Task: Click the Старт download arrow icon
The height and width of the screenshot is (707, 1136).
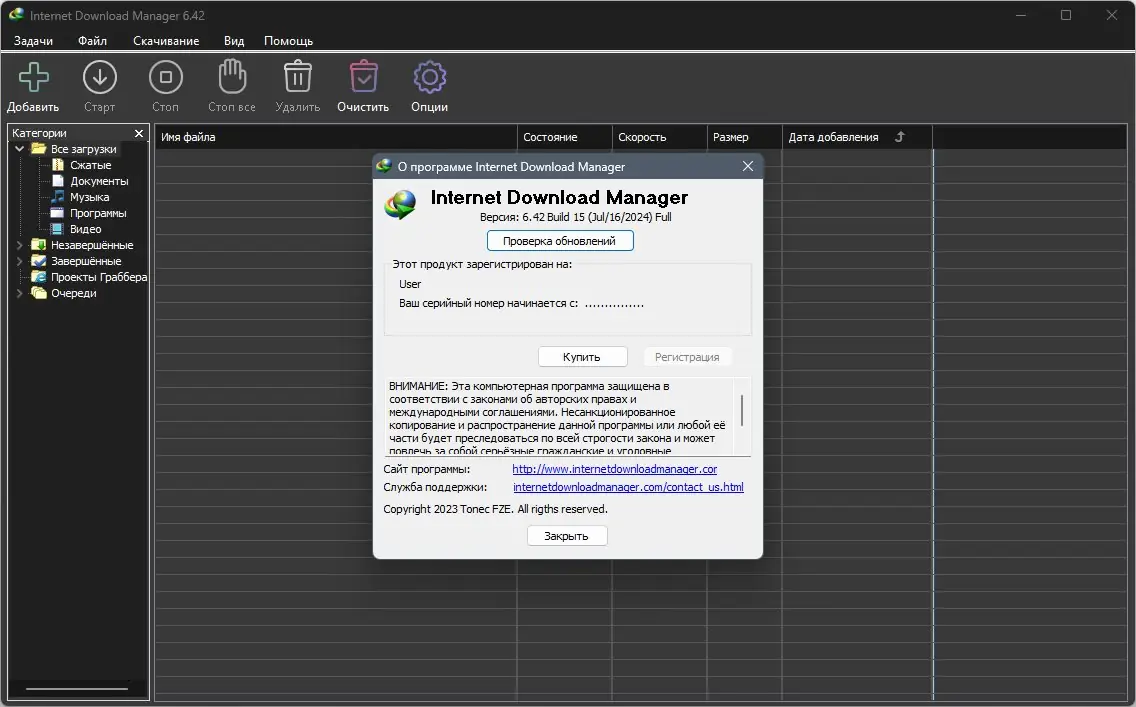Action: (99, 77)
